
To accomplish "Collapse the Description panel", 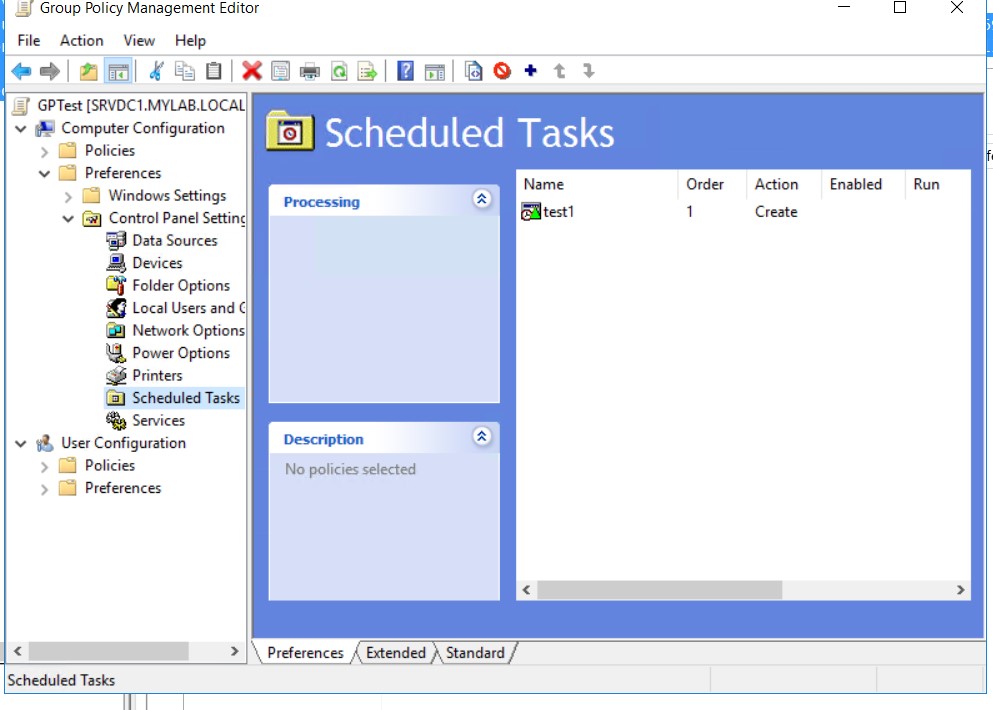I will [x=481, y=436].
